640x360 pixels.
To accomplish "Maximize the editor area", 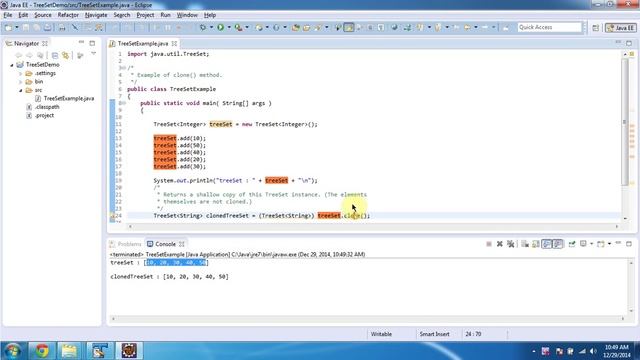I will coord(629,43).
